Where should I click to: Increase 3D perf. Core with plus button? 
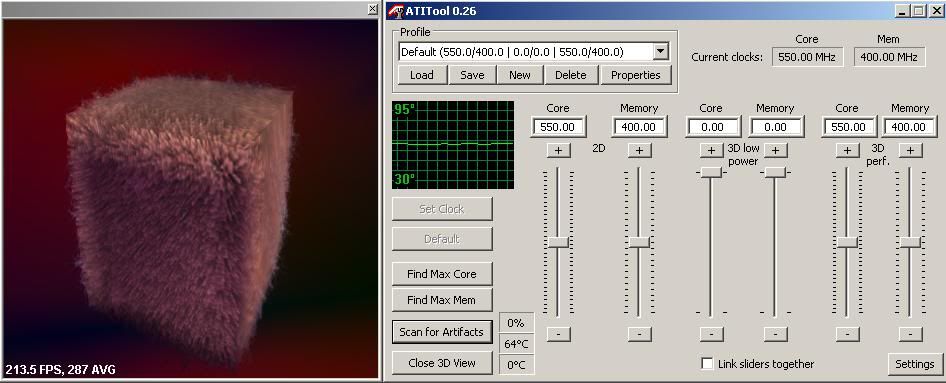(847, 150)
